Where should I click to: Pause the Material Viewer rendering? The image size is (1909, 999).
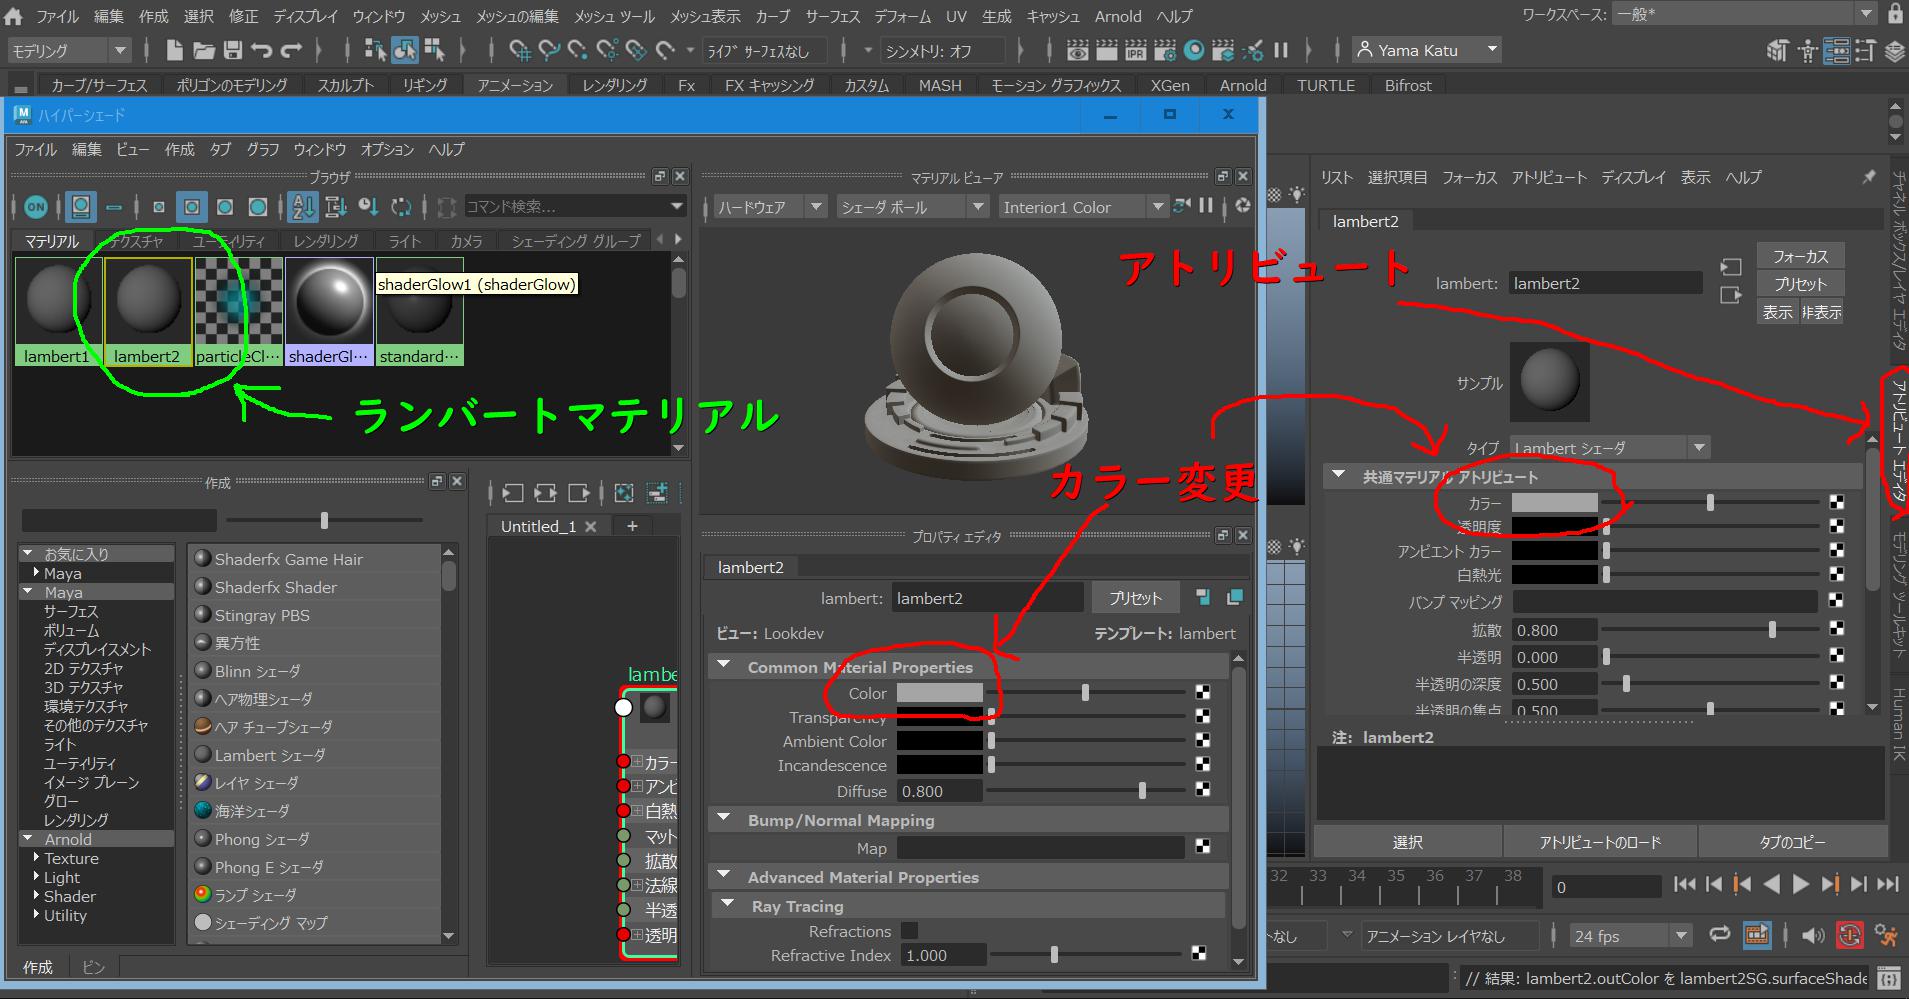point(1206,206)
